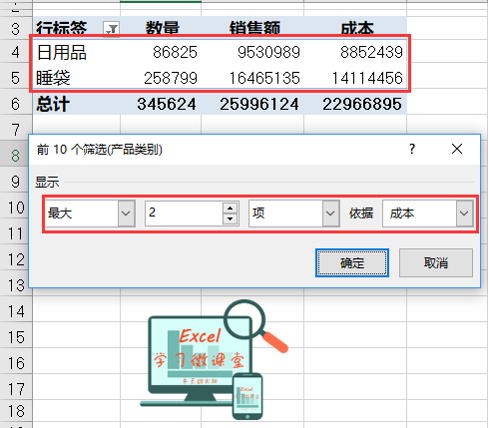Select row header 6
Screen dimensions: 488x428
tap(16, 104)
